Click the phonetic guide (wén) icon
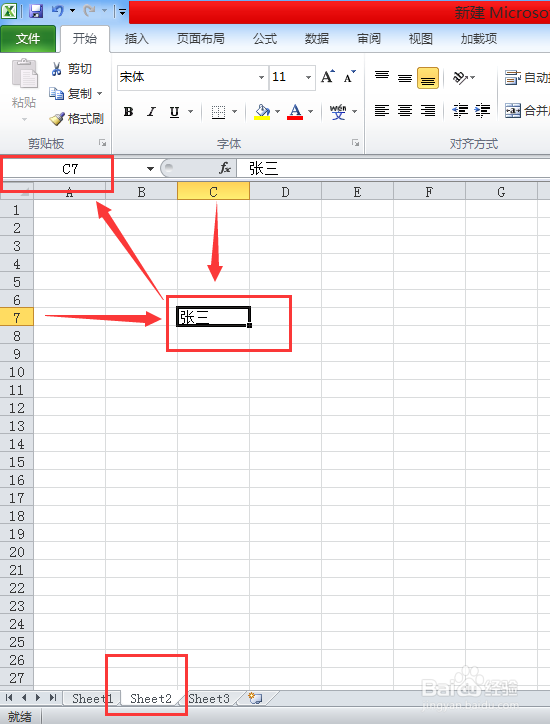This screenshot has height=724, width=550. (338, 112)
